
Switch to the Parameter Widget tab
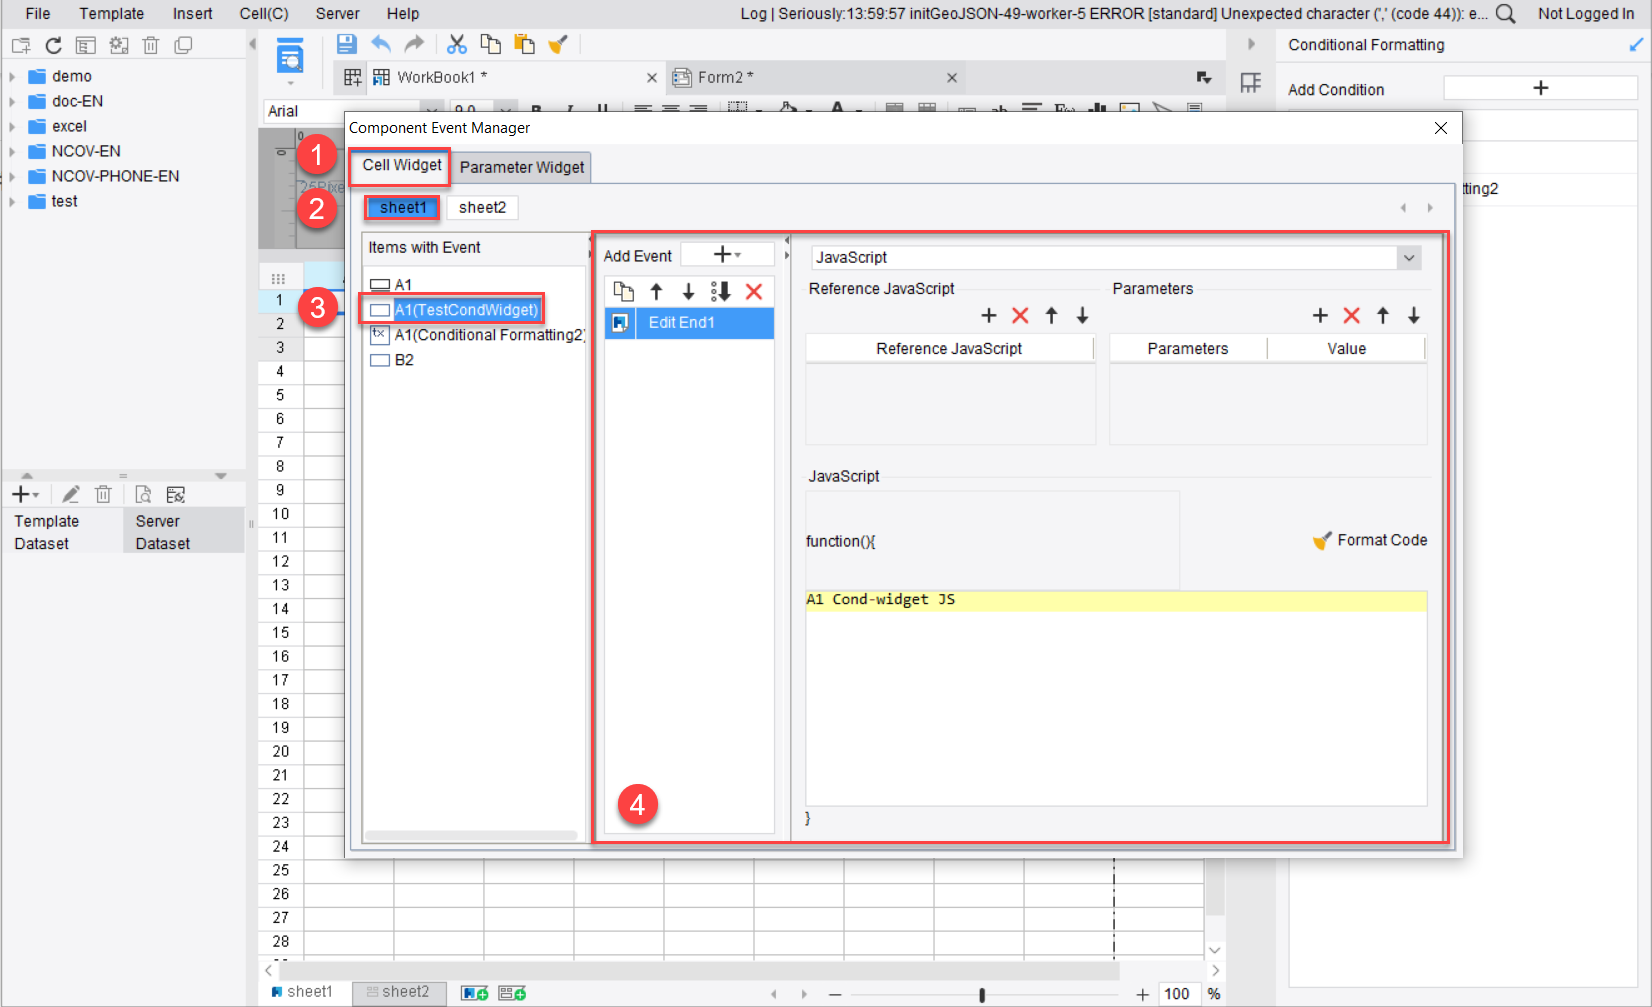tap(522, 167)
